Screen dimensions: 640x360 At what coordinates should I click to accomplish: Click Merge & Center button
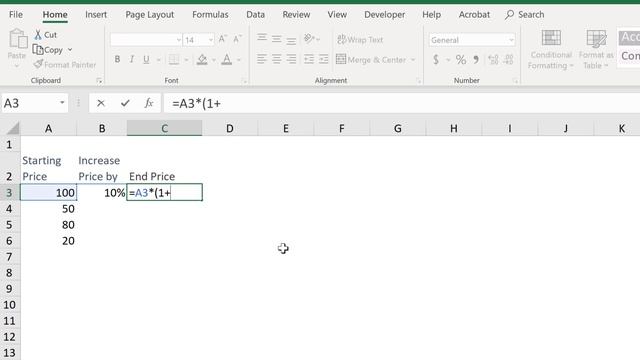tap(371, 60)
